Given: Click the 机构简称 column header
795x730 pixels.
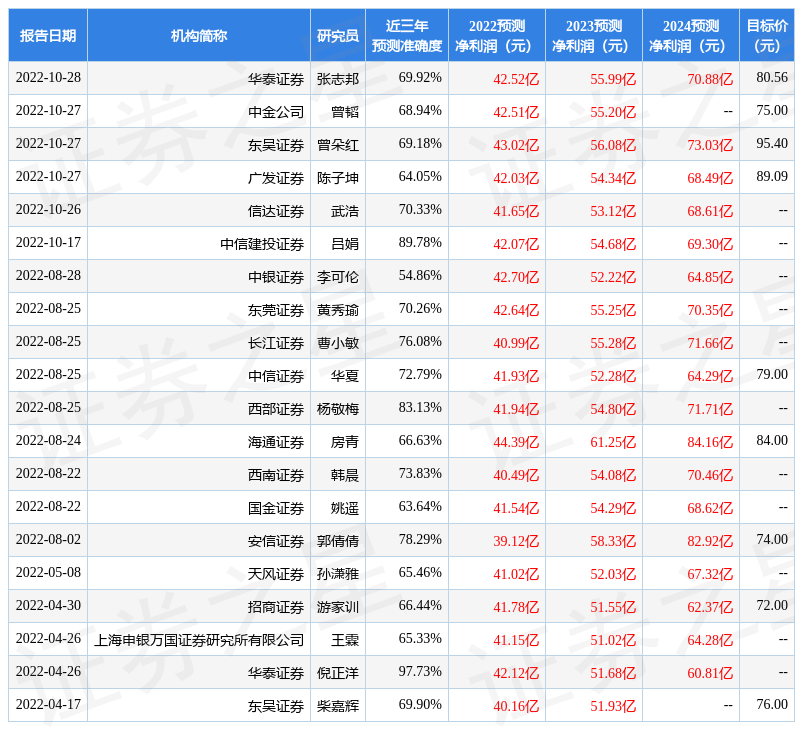Looking at the screenshot, I should [198, 36].
